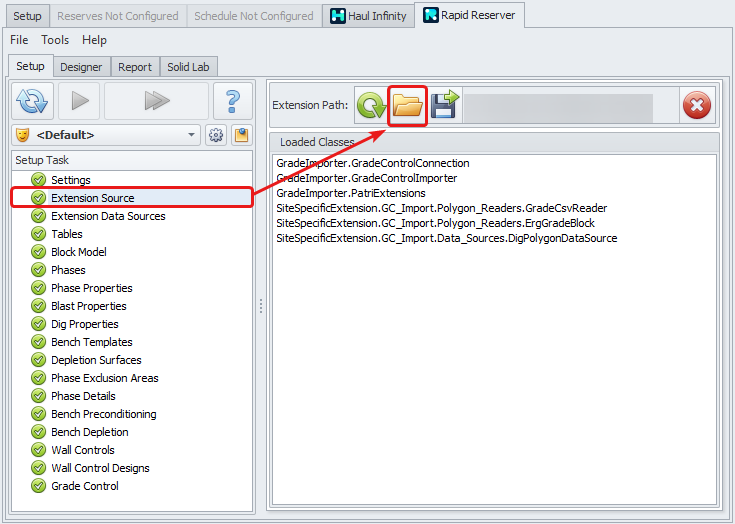Click green check icon beside Block Model
The height and width of the screenshot is (524, 735).
pos(38,252)
